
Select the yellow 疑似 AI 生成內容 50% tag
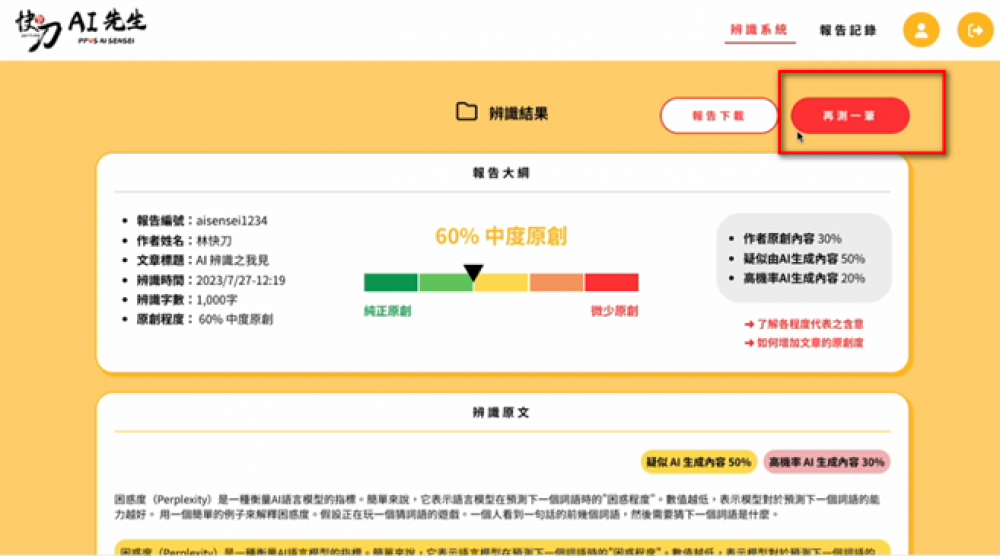697,462
